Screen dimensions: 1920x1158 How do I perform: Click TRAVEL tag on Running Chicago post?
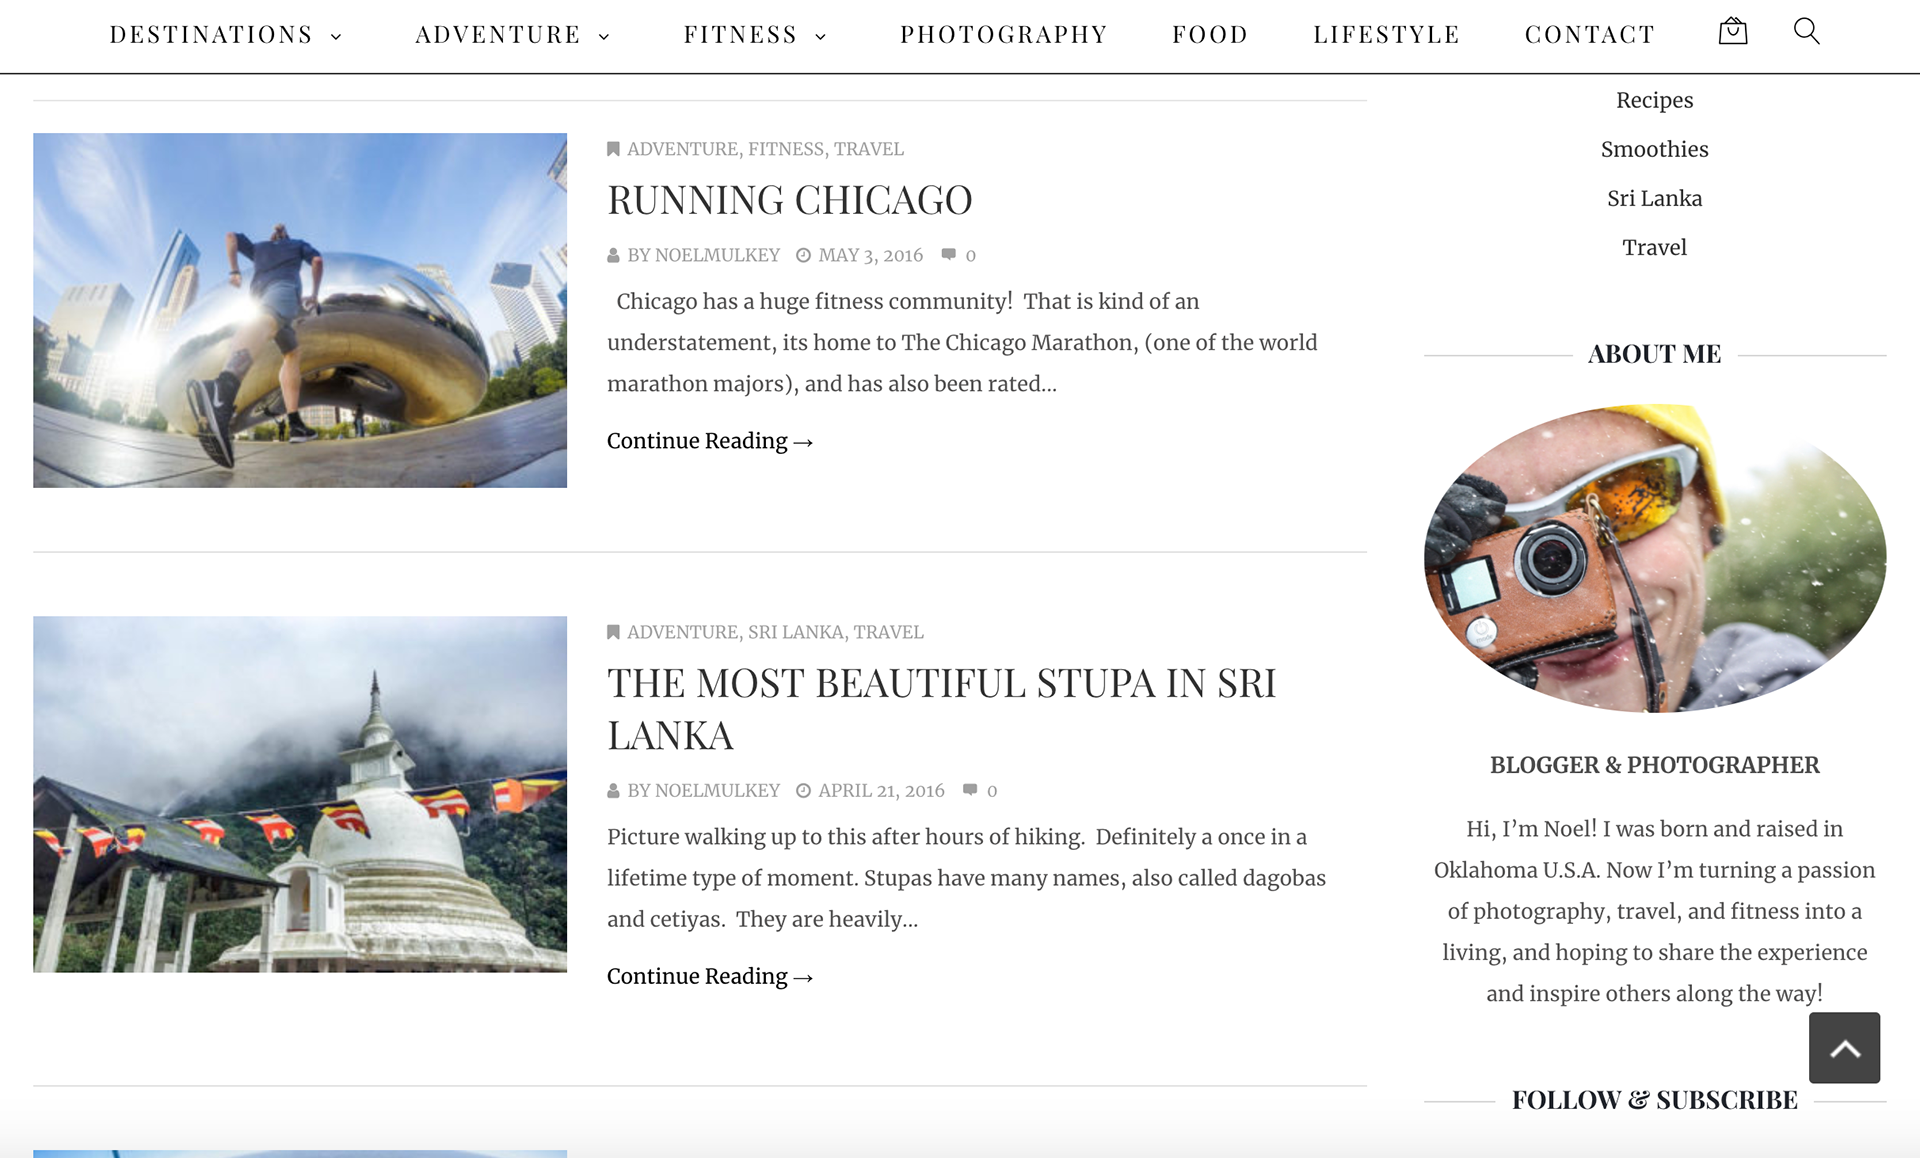click(x=869, y=149)
